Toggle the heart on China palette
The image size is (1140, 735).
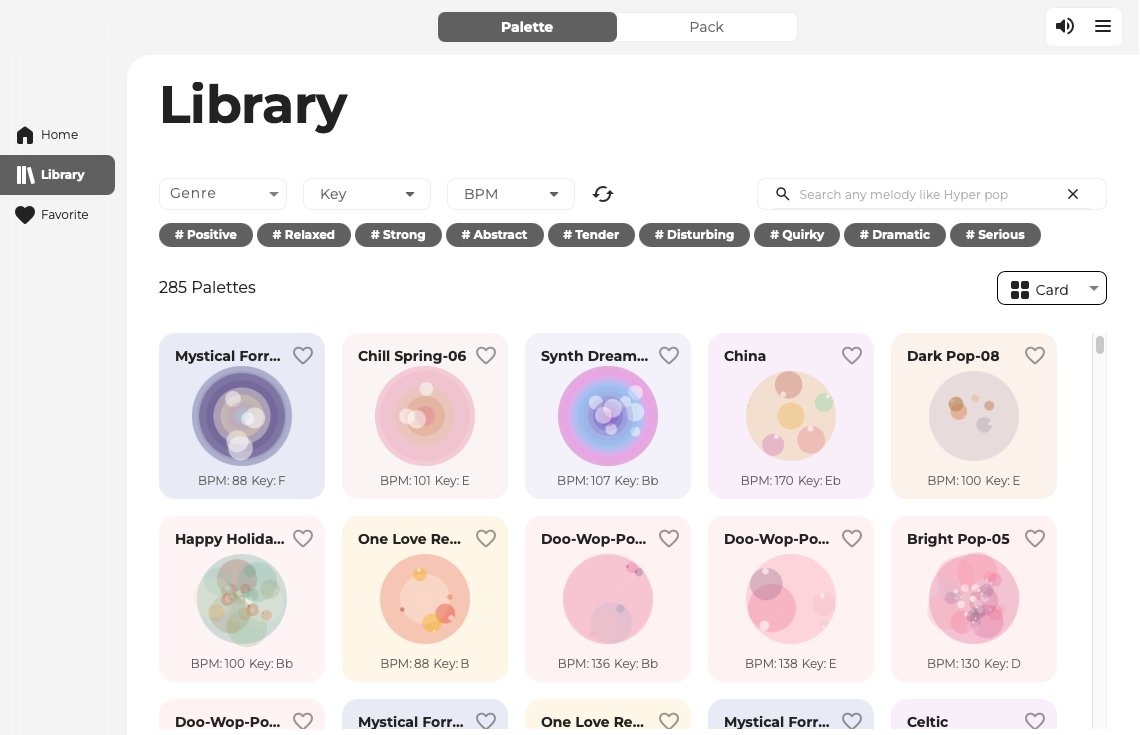tap(852, 355)
